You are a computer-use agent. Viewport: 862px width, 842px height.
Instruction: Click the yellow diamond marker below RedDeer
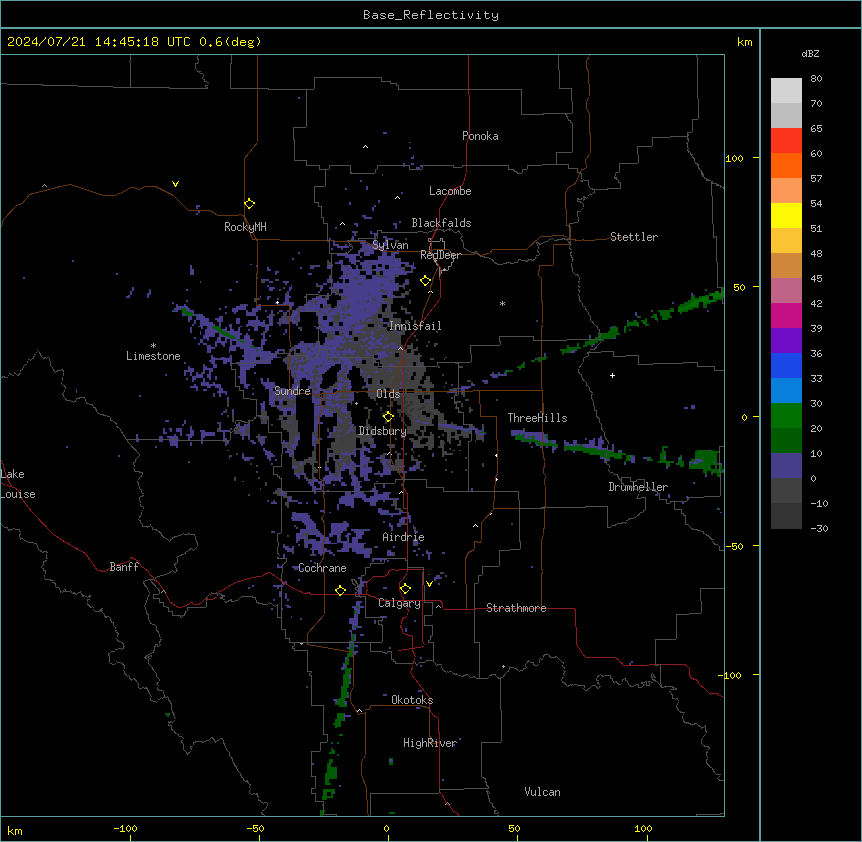[426, 281]
